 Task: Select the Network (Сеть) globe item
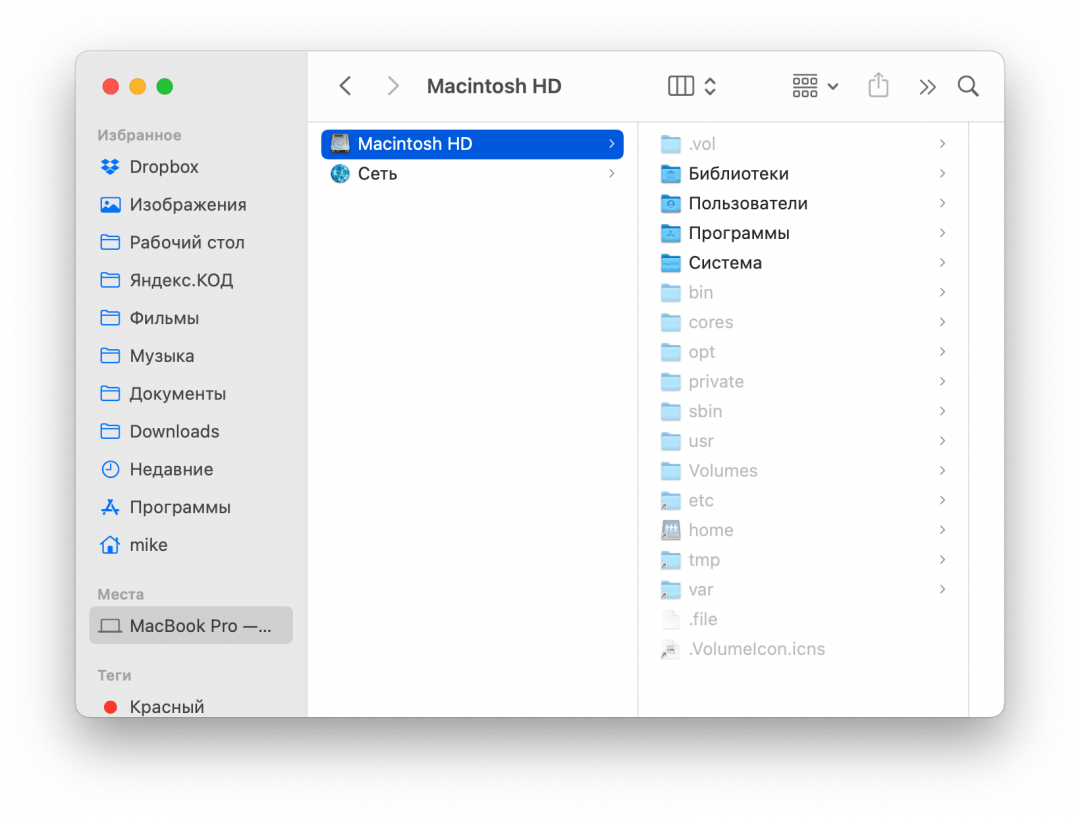[x=377, y=174]
